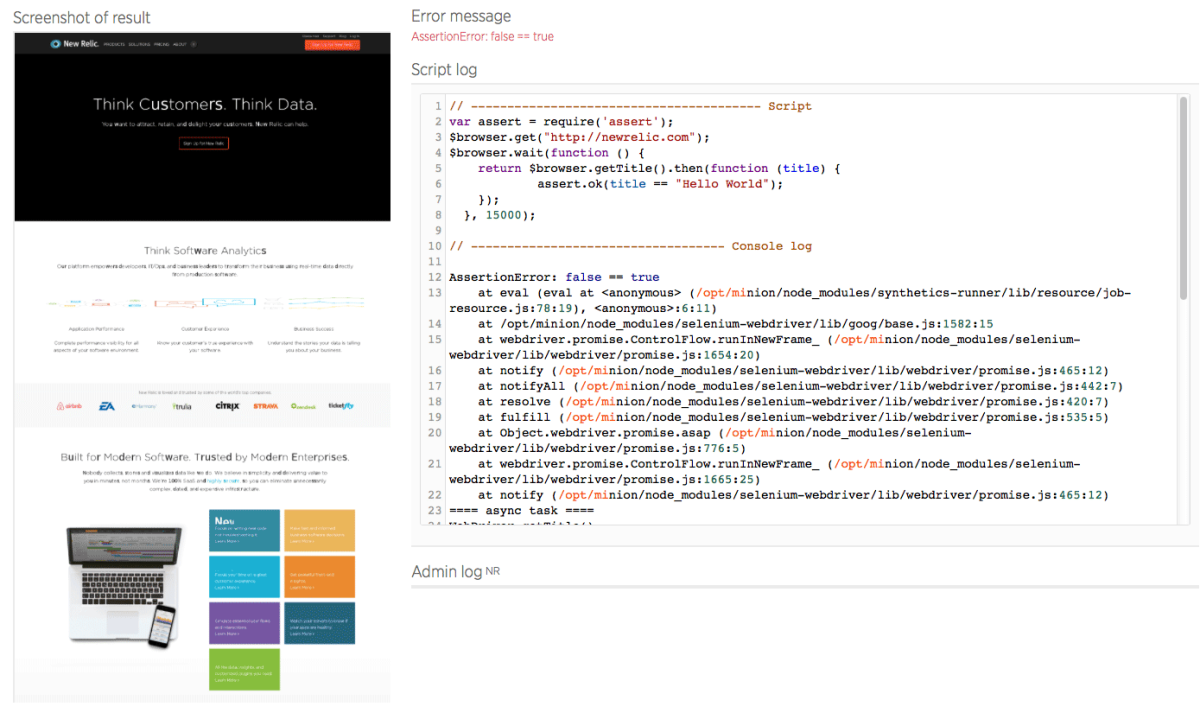Click the light blue feature tile
Screen dimensions: 1200x713
pyautogui.click(x=244, y=577)
